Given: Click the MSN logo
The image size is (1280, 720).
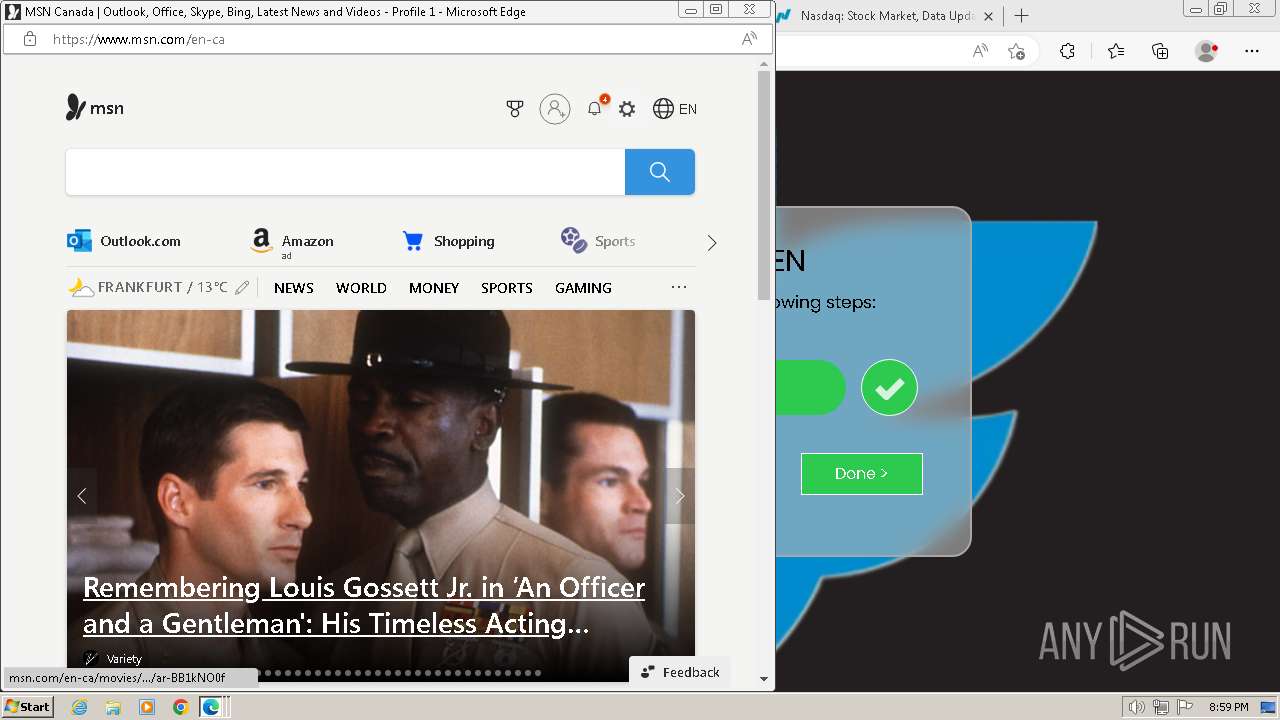Looking at the screenshot, I should (95, 108).
